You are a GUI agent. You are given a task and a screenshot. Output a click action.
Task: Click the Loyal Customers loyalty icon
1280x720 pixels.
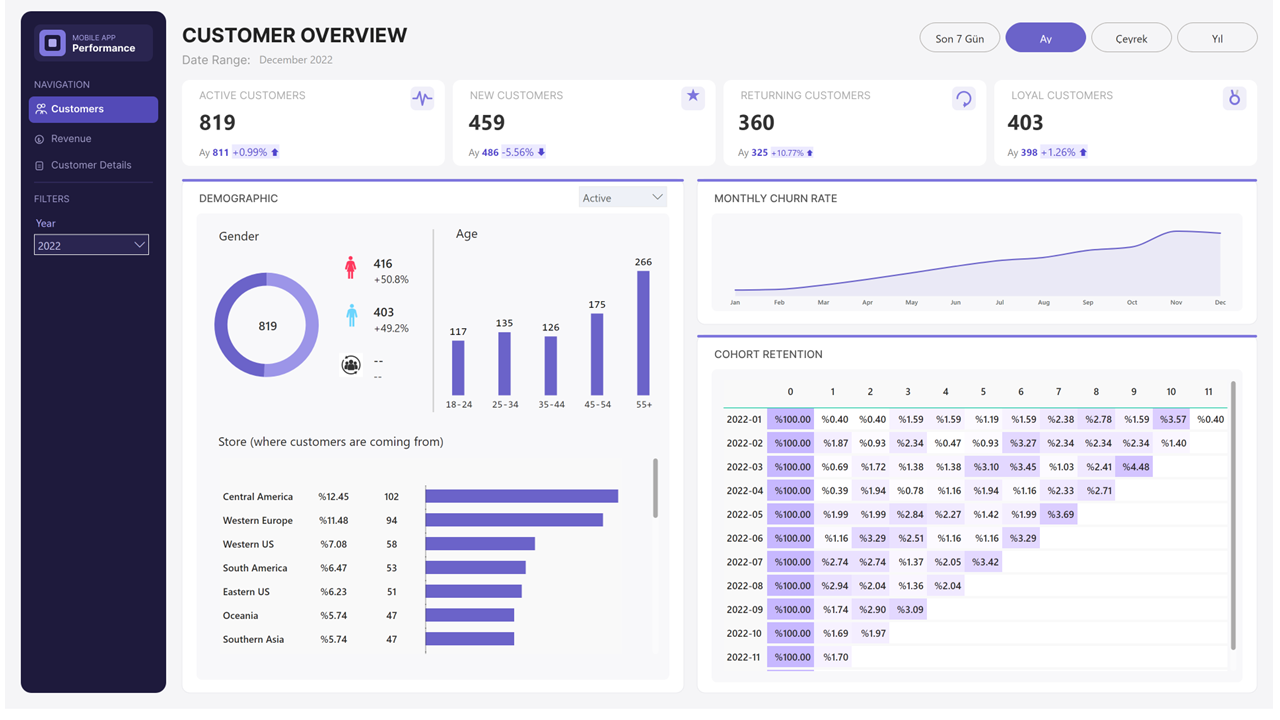(1234, 97)
